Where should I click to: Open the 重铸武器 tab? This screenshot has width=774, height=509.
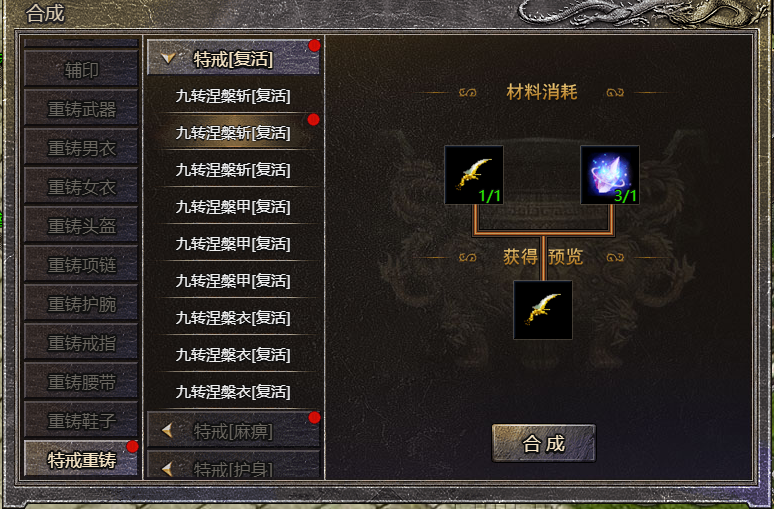(x=81, y=109)
